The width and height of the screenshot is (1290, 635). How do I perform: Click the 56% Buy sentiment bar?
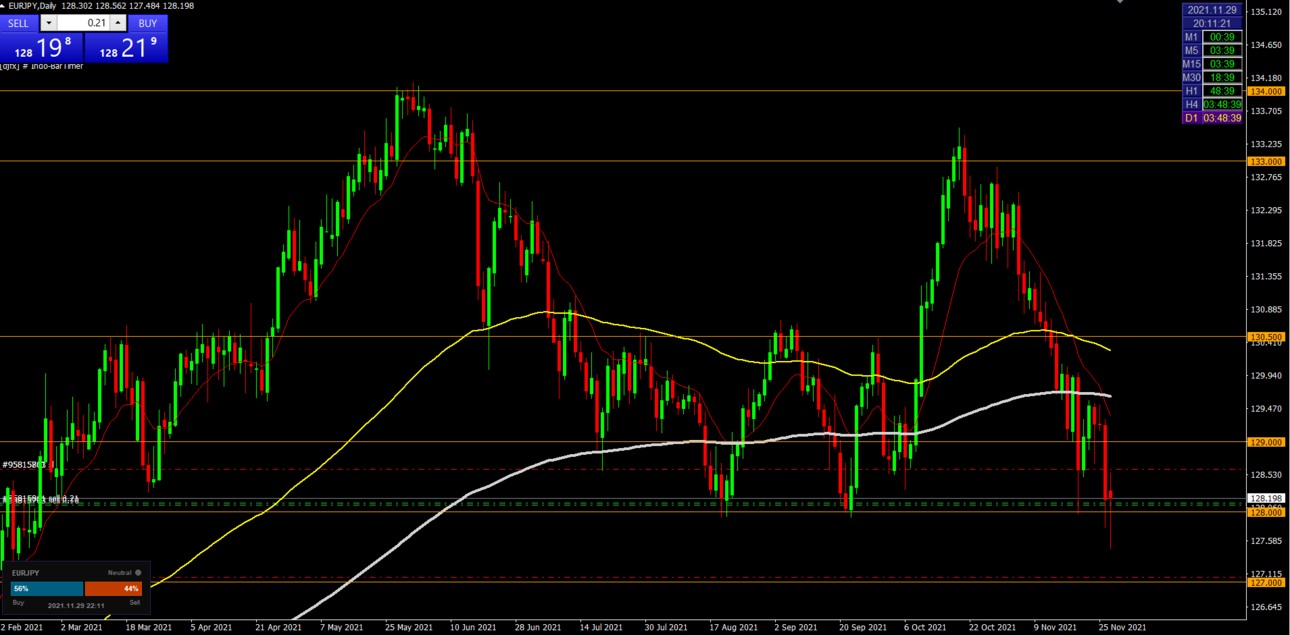point(46,589)
